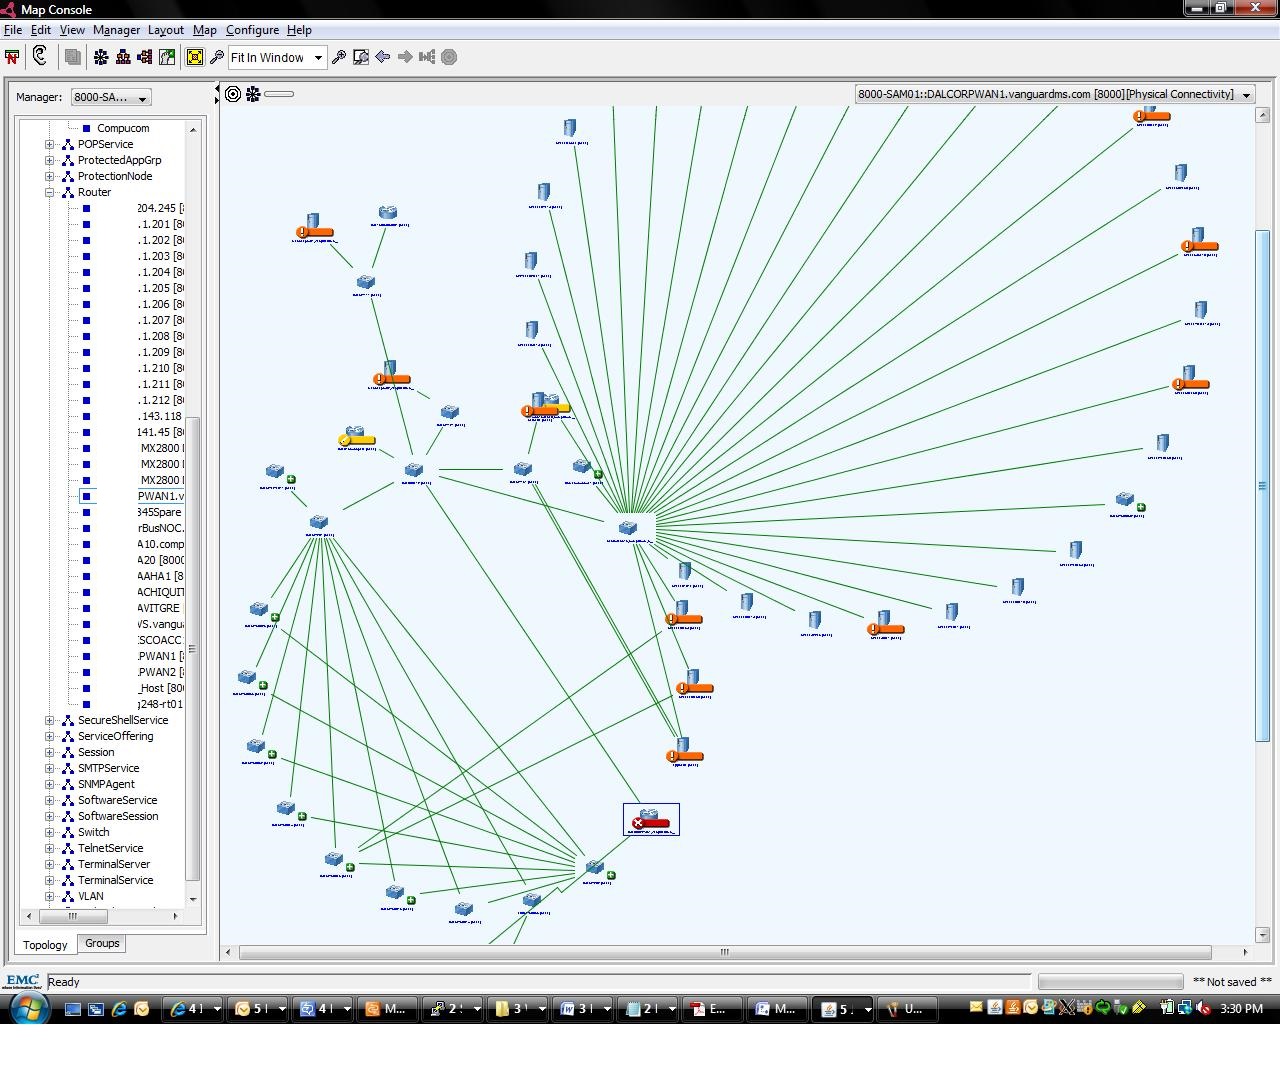Click the red N domain manager toolbar icon

coord(12,57)
